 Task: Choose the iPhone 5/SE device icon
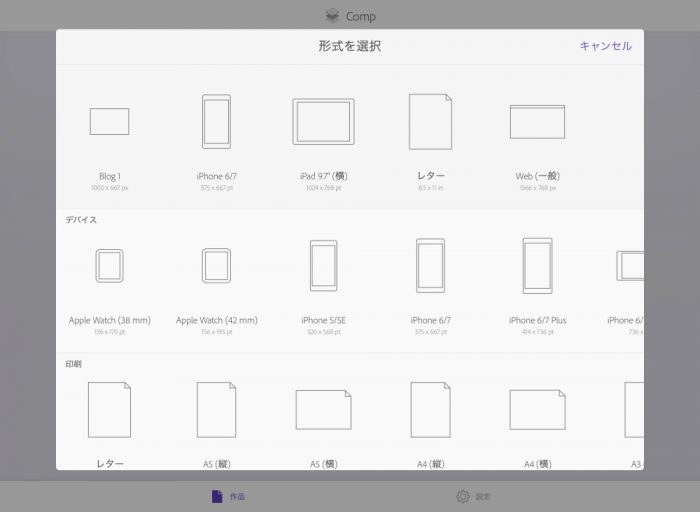point(324,266)
